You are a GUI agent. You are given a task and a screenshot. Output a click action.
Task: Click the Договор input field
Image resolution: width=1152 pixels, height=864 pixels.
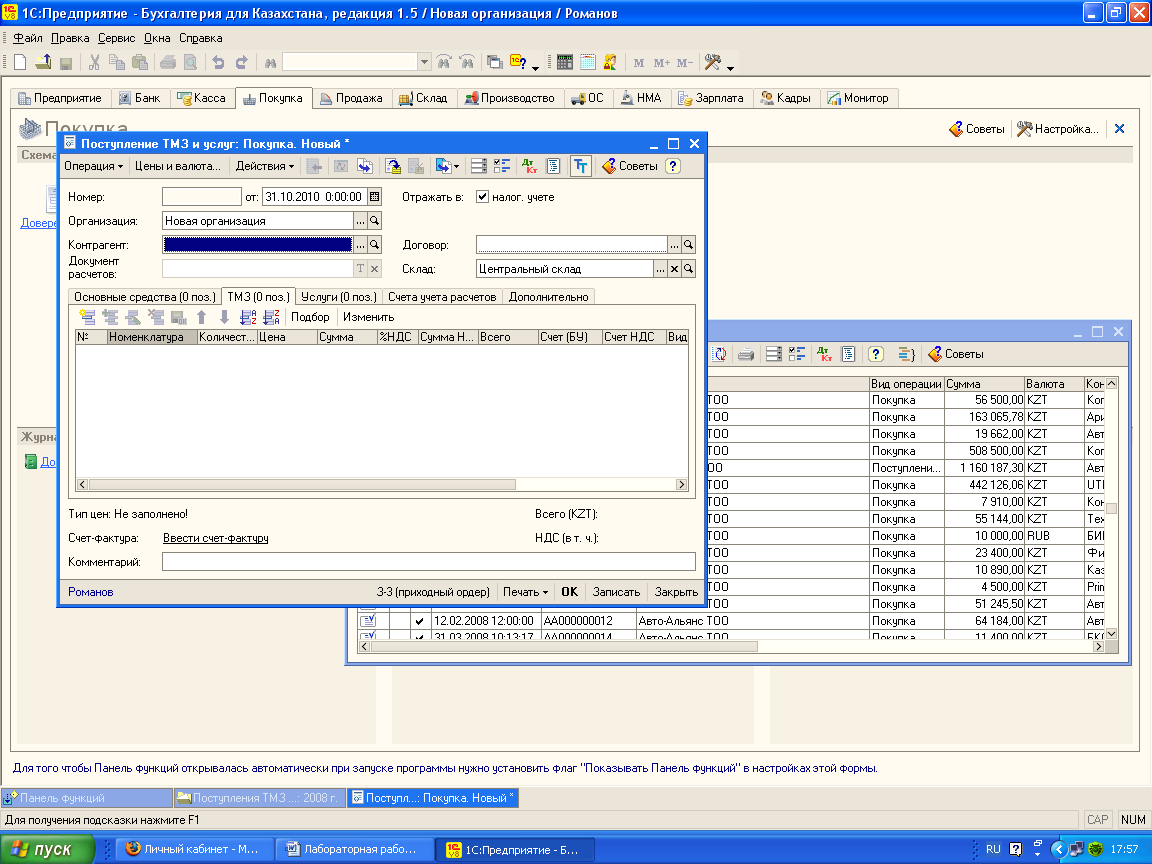pos(572,245)
